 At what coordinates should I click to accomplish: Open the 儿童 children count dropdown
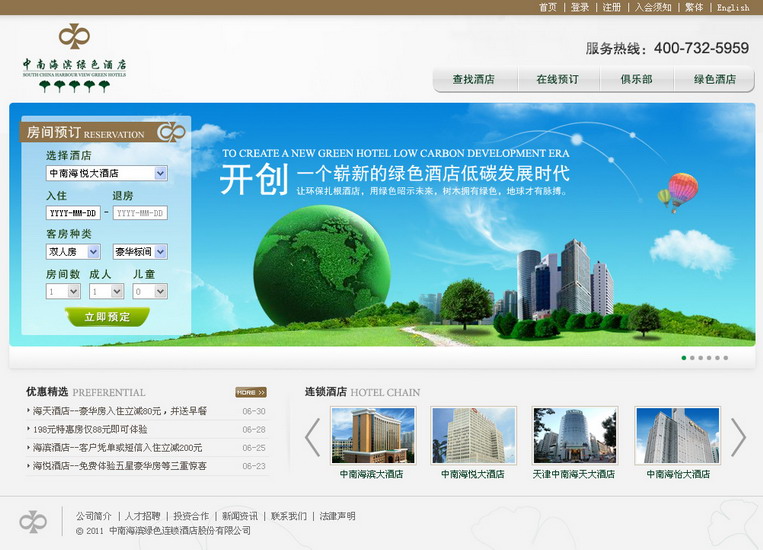point(150,292)
